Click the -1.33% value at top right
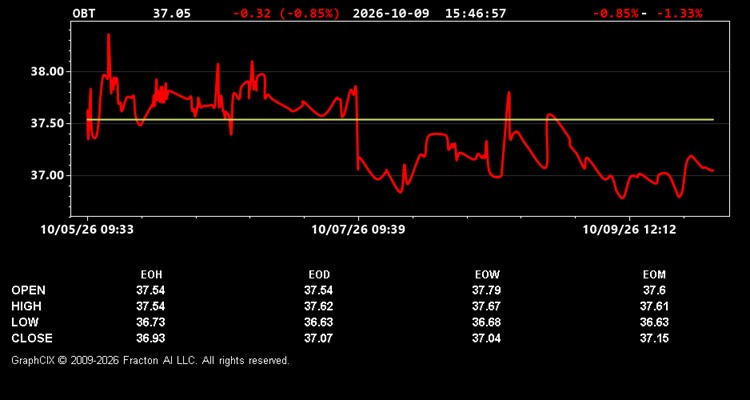The height and width of the screenshot is (400, 750). (680, 13)
